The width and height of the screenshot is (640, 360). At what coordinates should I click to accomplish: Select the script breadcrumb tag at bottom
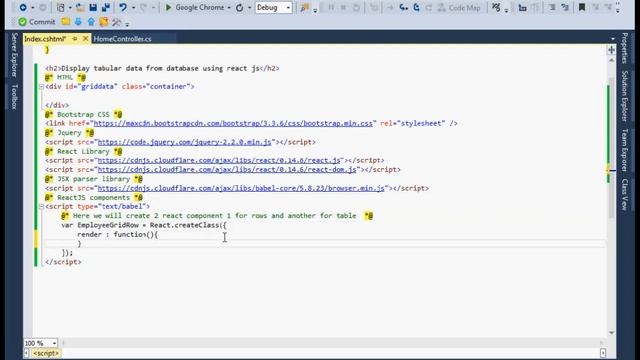point(46,353)
